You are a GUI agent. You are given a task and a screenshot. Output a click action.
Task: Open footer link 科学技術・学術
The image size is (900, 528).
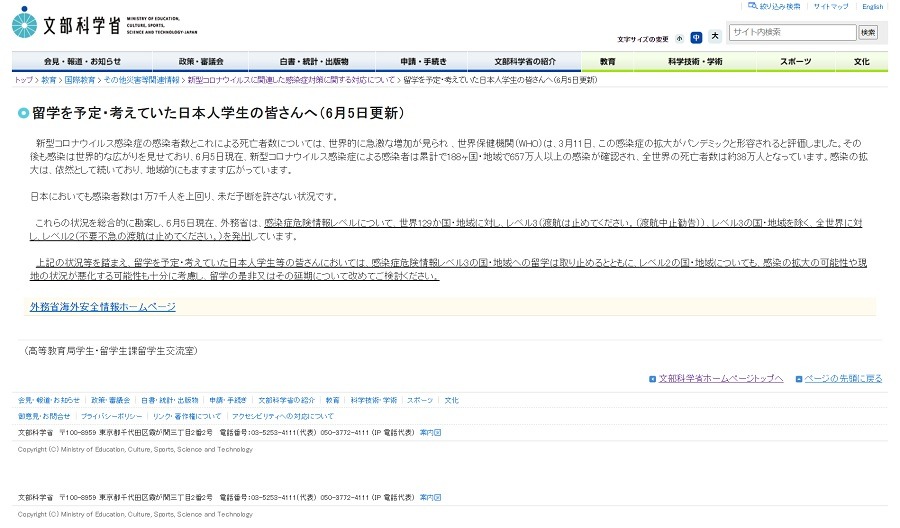pyautogui.click(x=374, y=401)
